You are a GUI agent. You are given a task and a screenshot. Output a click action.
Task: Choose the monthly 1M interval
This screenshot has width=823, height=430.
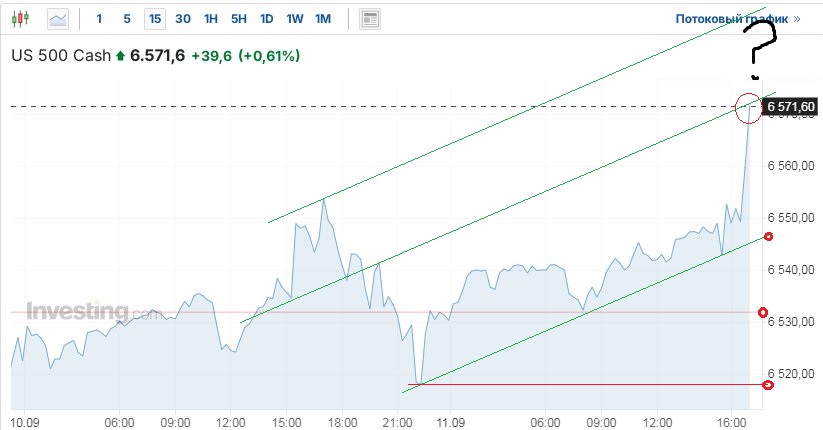[x=323, y=18]
